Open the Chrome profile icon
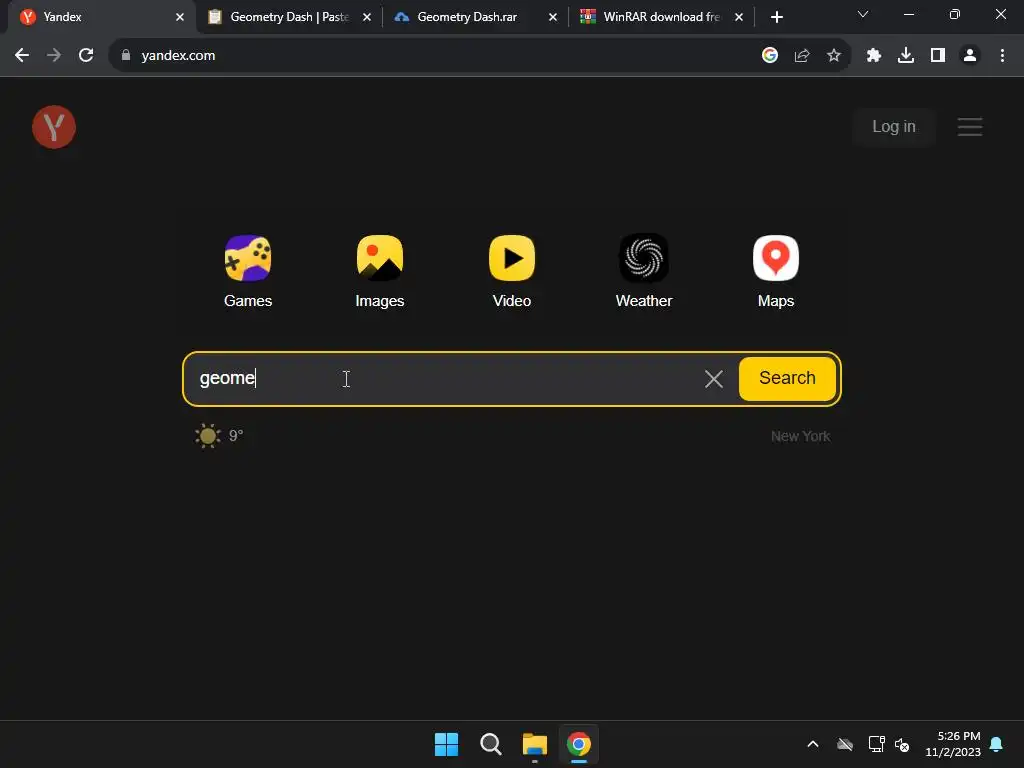 970,56
